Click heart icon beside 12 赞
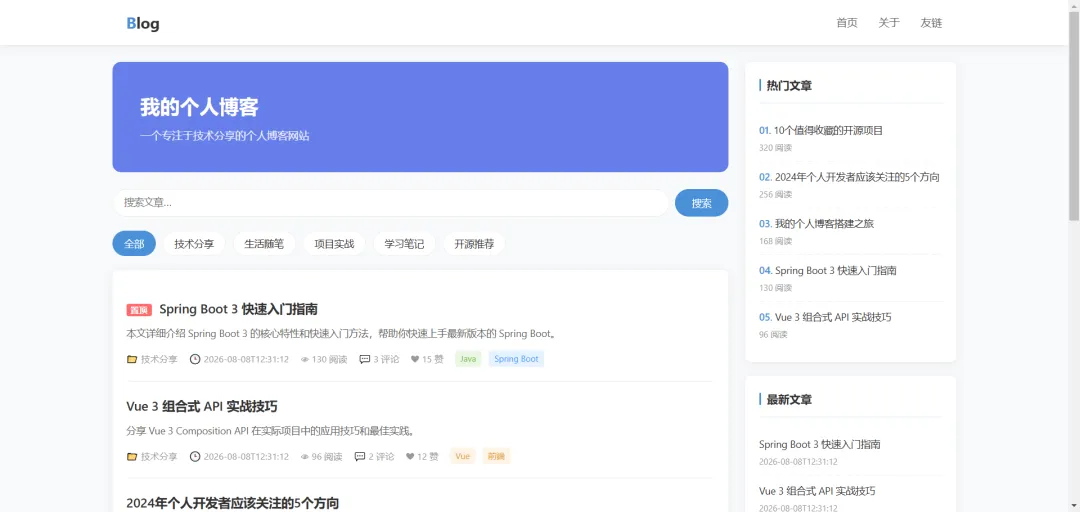Screen dimensions: 1080x512 410,456
